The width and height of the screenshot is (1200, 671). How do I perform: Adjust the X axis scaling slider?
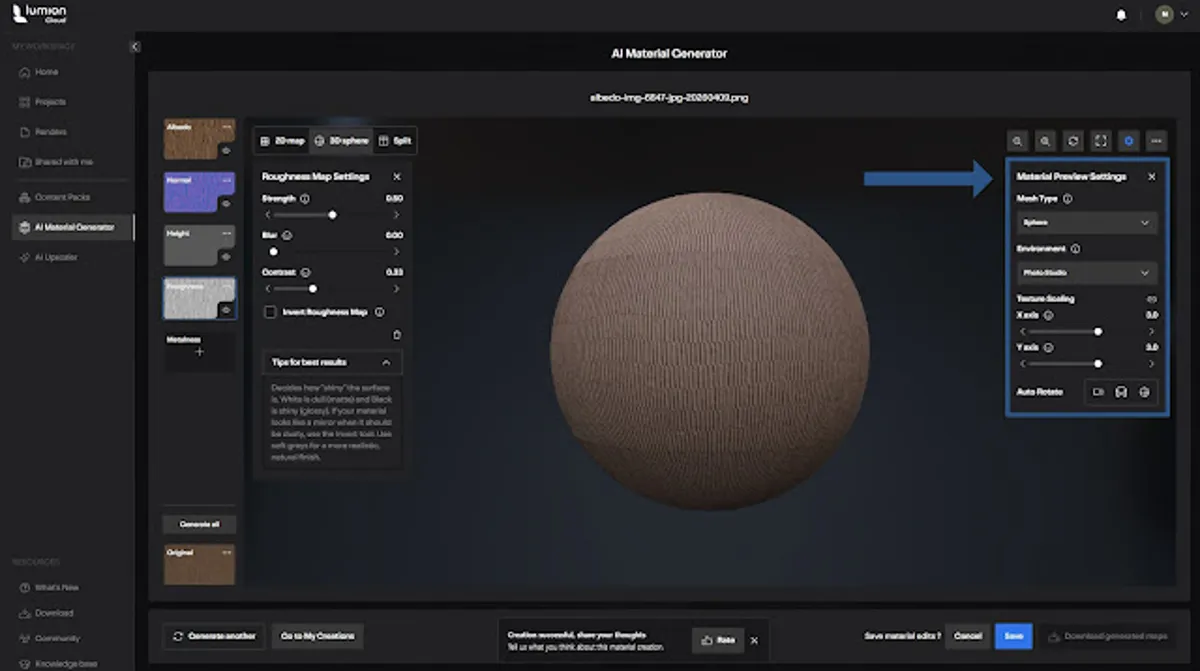coord(1098,331)
